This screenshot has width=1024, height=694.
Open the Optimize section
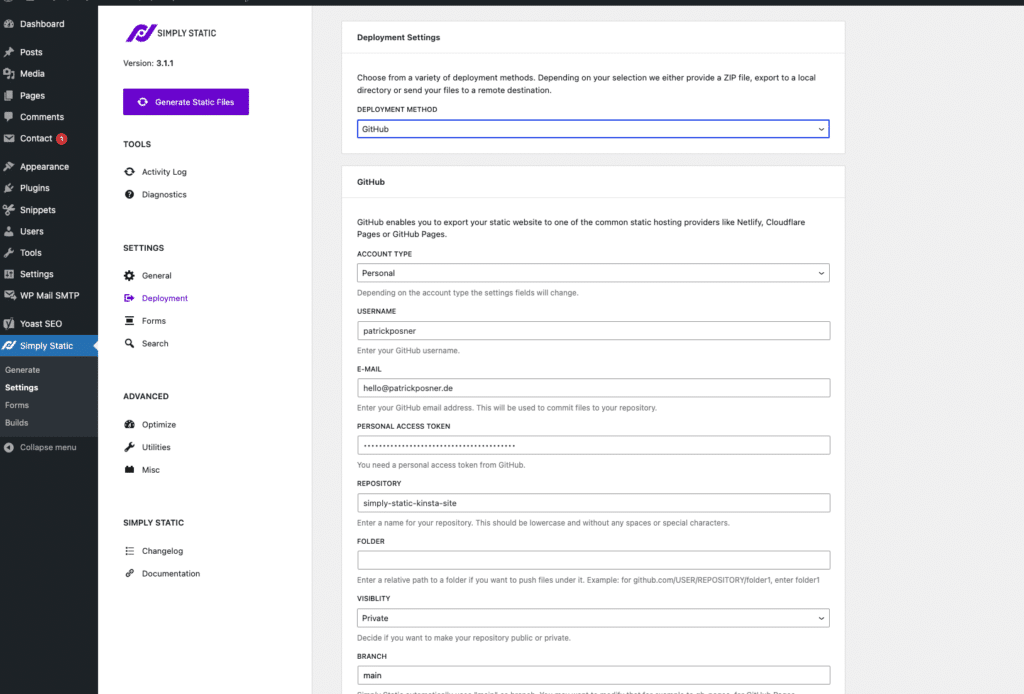(159, 424)
